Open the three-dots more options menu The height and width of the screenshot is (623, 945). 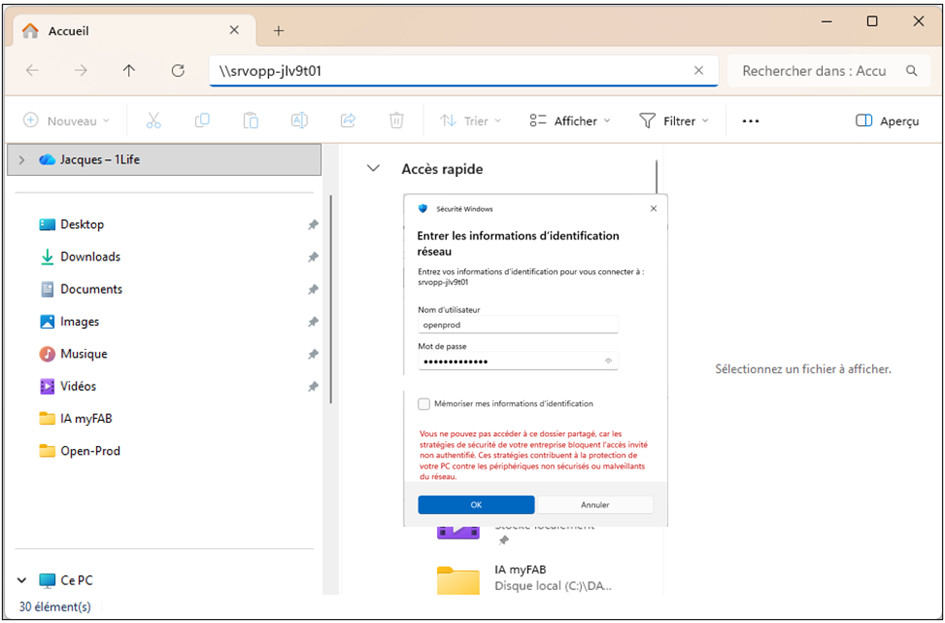[750, 121]
